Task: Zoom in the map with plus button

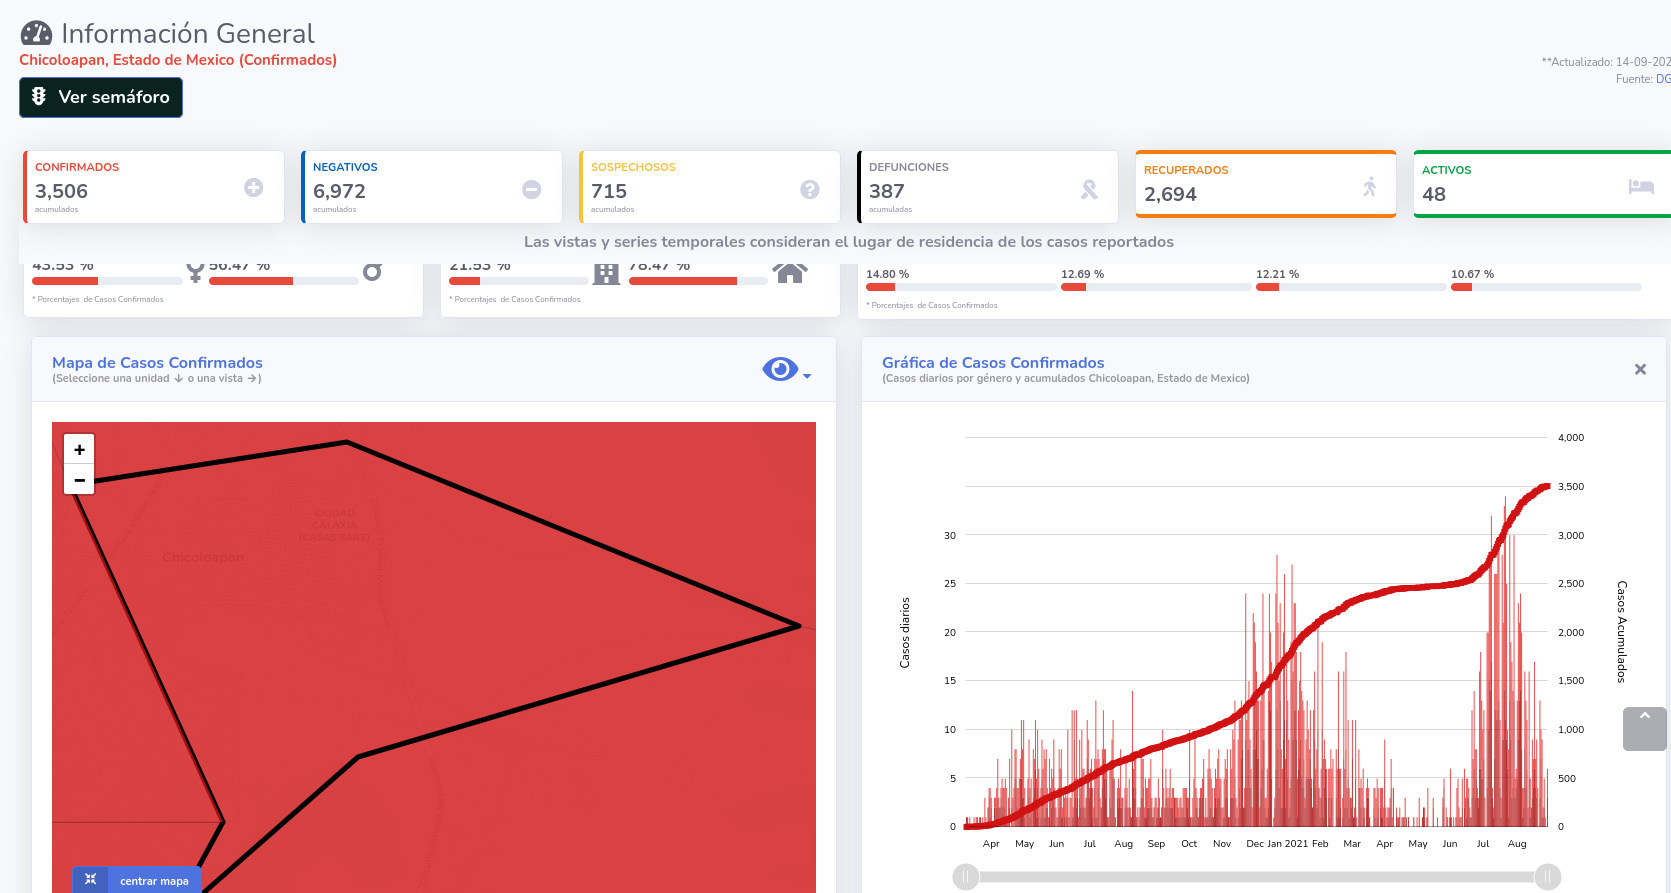Action: click(79, 449)
